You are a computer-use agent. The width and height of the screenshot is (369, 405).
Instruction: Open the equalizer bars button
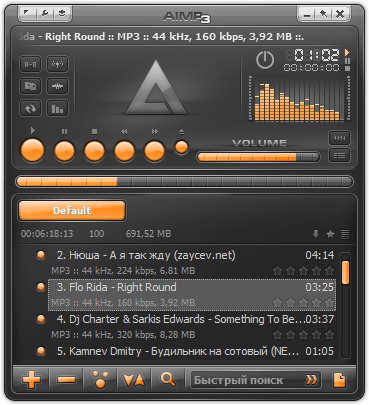[58, 108]
